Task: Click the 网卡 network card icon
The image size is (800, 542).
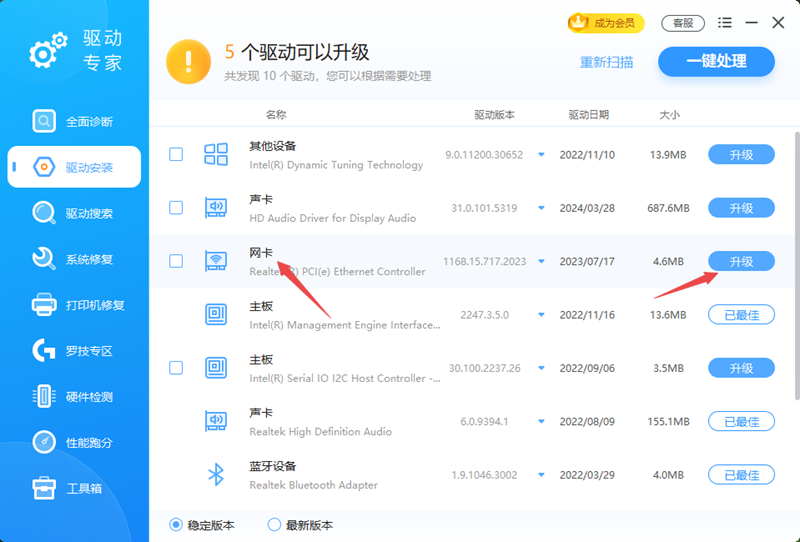Action: pyautogui.click(x=216, y=261)
